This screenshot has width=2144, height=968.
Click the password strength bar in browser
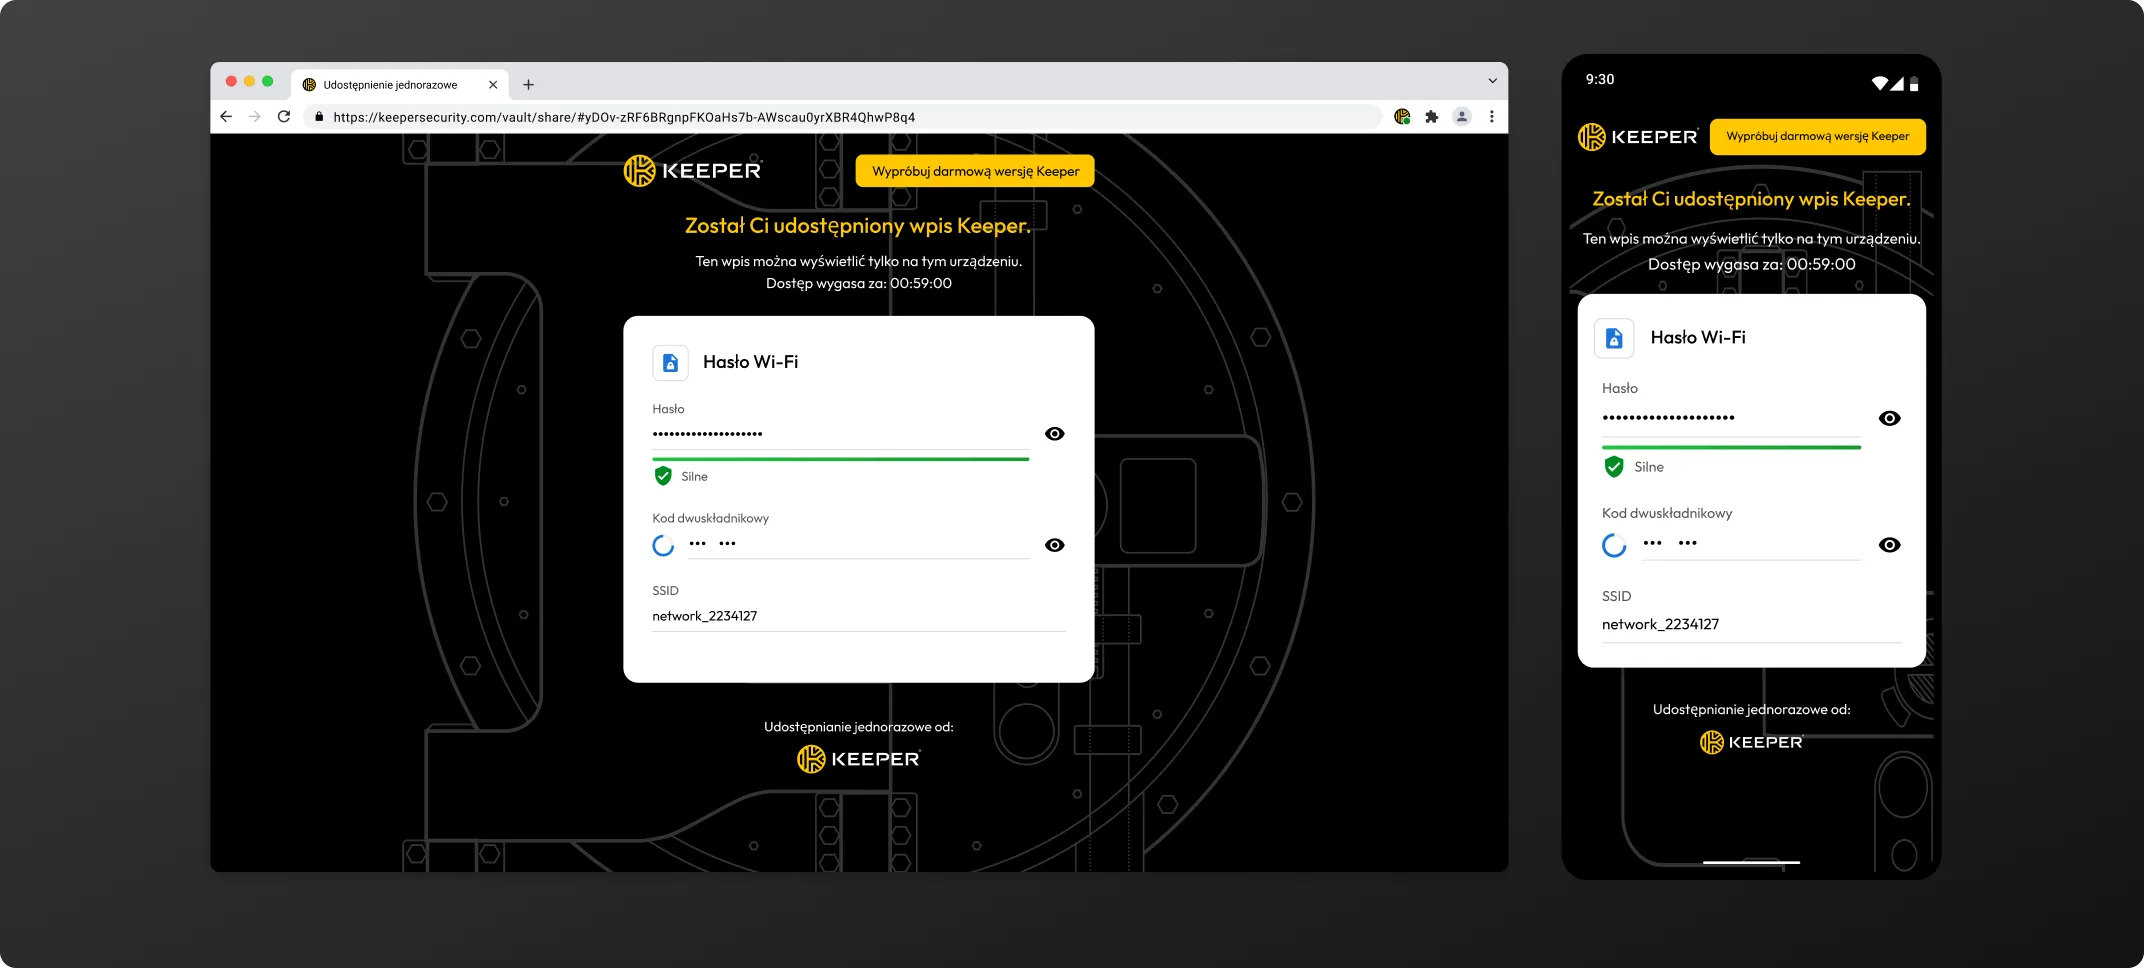pos(840,459)
